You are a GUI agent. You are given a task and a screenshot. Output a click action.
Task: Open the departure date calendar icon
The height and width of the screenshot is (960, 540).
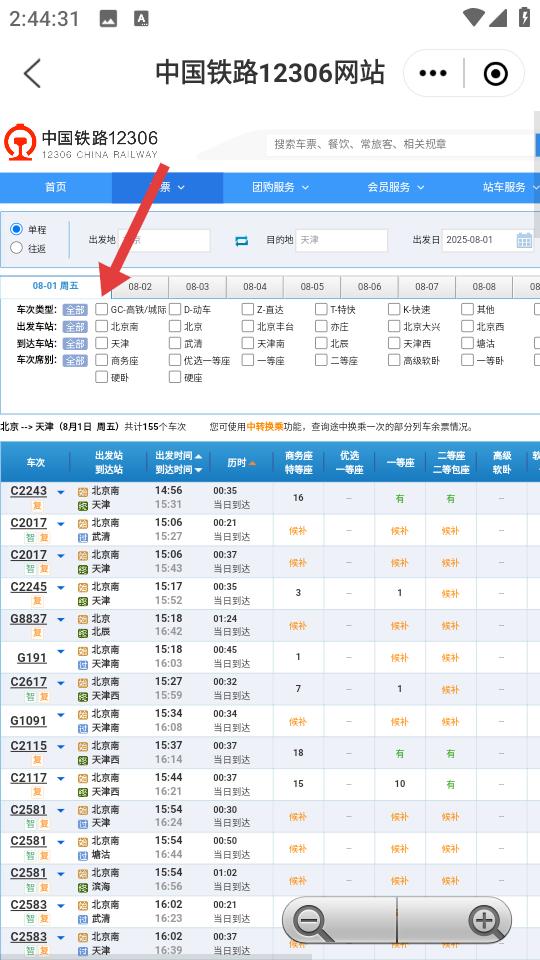(524, 240)
